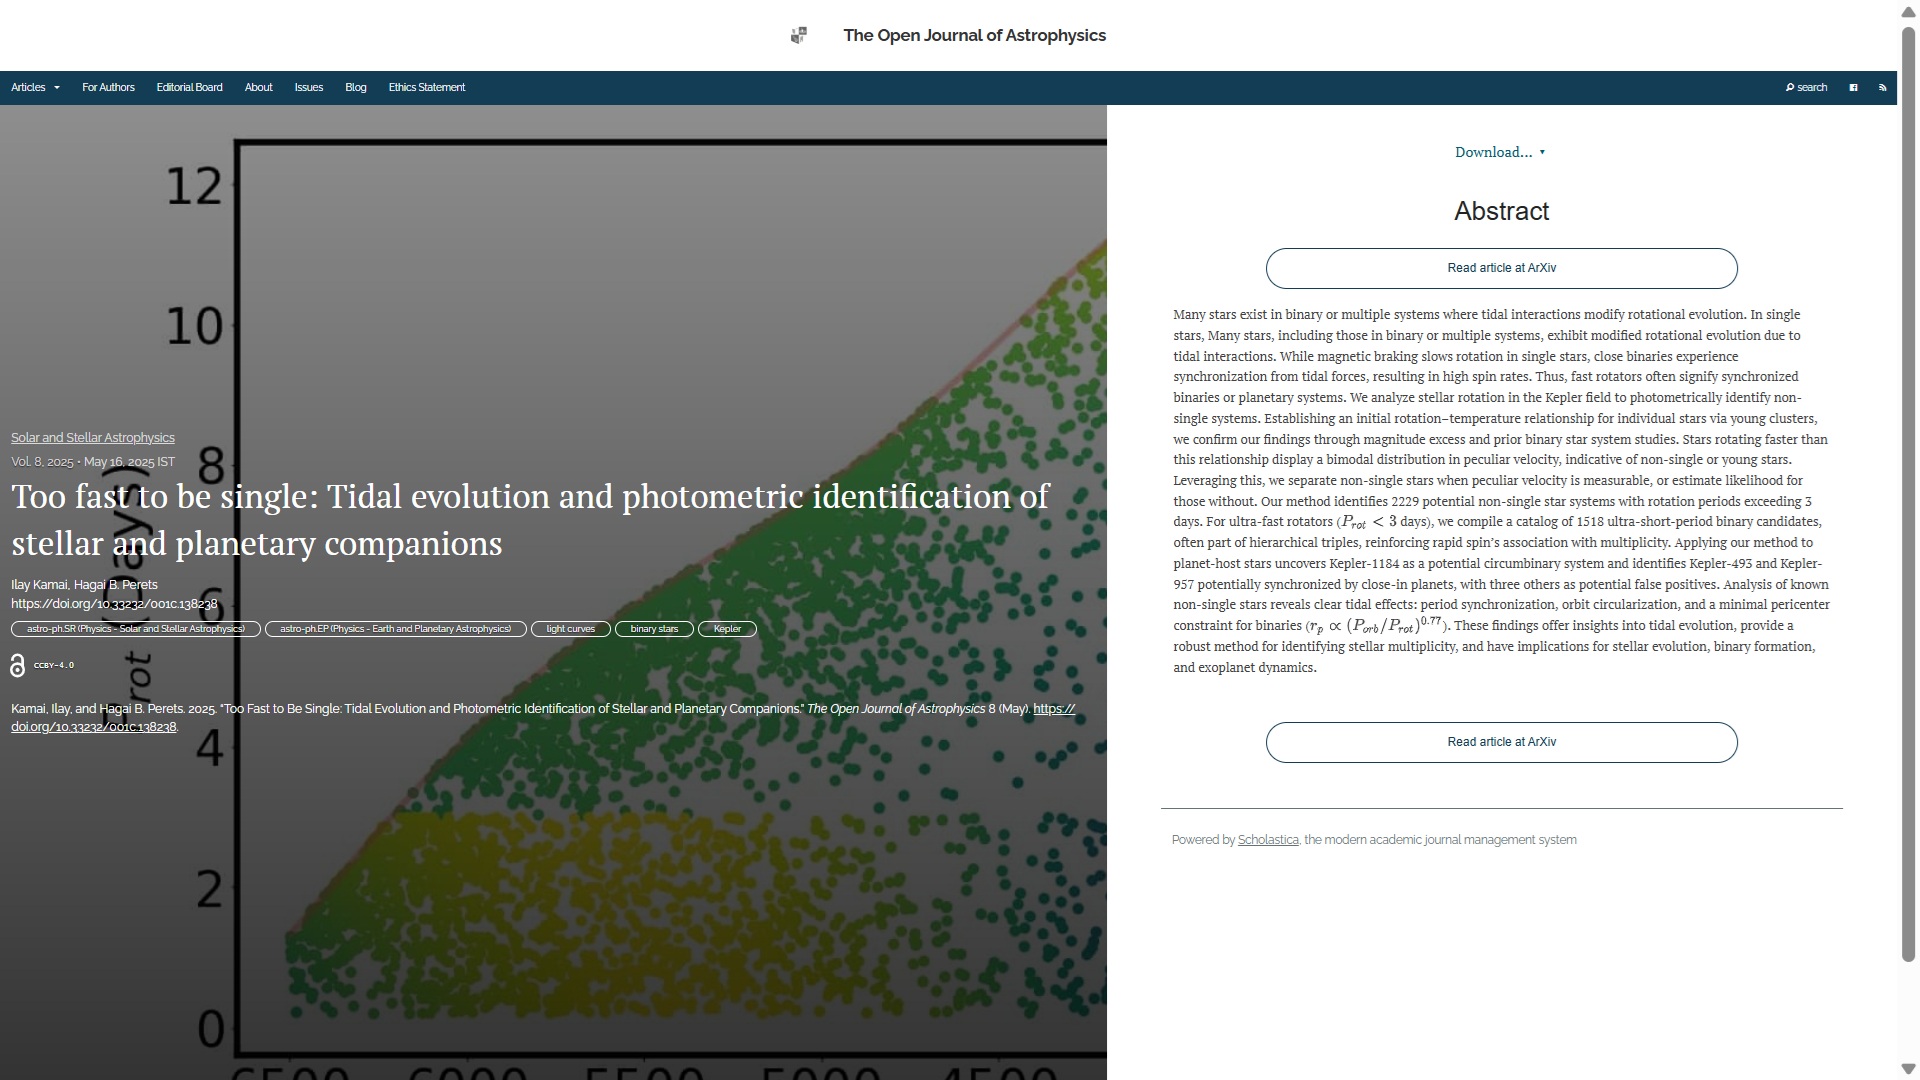Open the For Authors menu item
This screenshot has height=1080, width=1920.
(108, 88)
